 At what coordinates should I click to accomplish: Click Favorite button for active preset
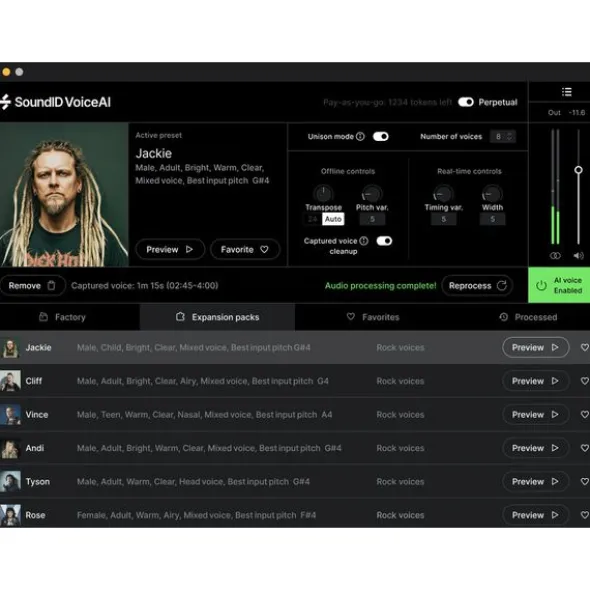pyautogui.click(x=245, y=250)
